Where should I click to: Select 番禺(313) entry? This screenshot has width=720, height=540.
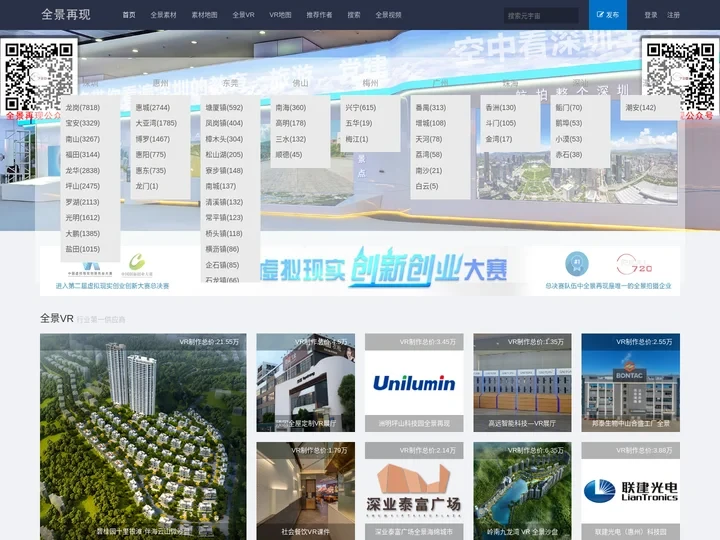(431, 107)
